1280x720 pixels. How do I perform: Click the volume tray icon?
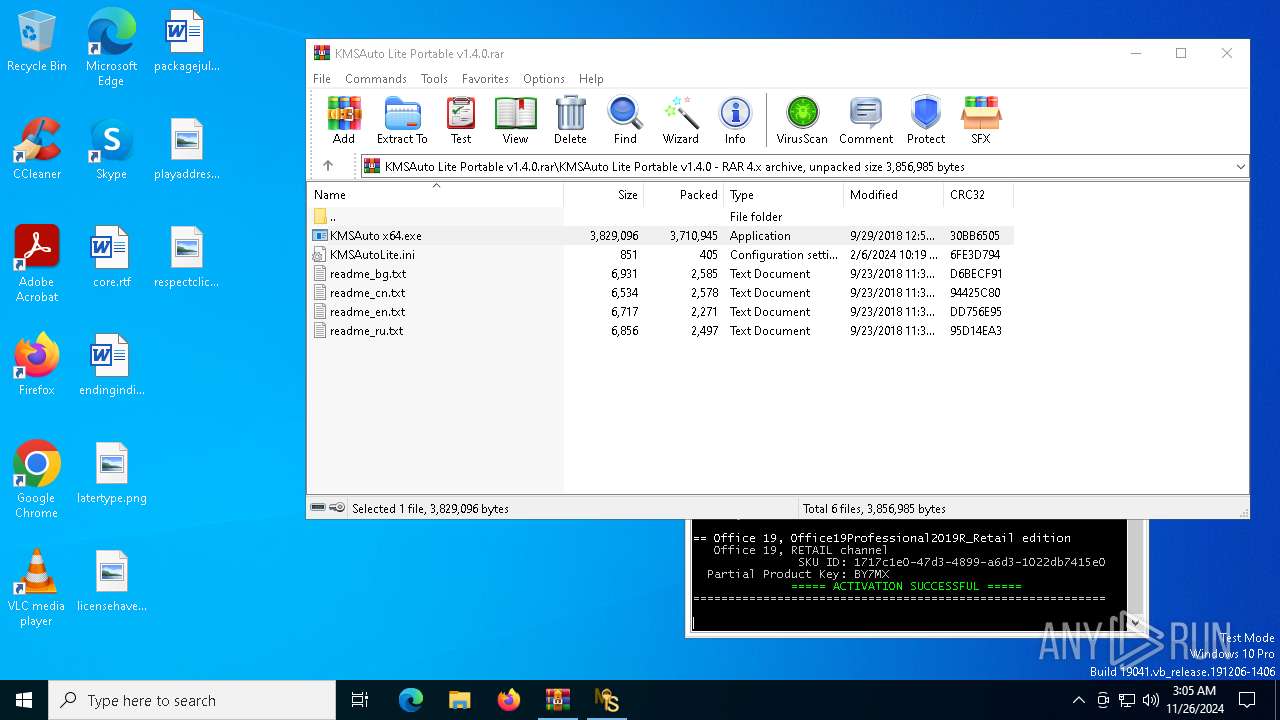1150,700
